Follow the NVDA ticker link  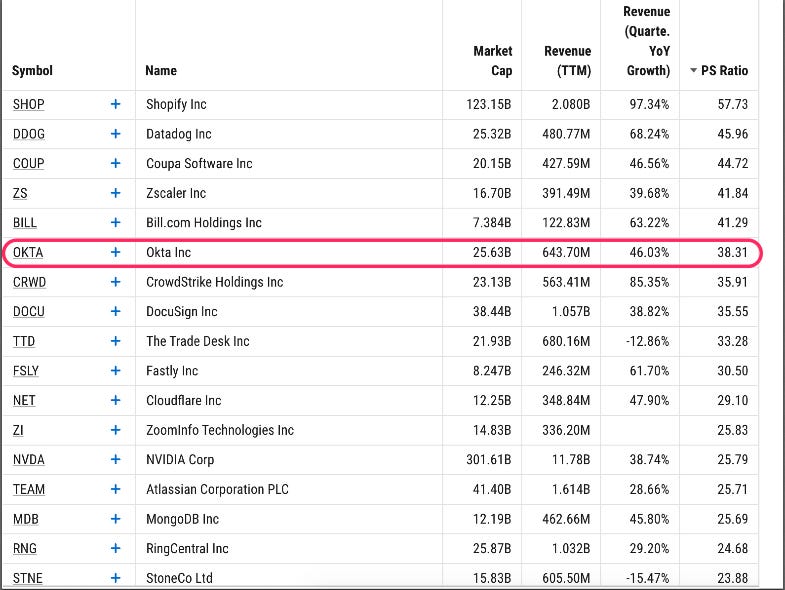click(29, 459)
